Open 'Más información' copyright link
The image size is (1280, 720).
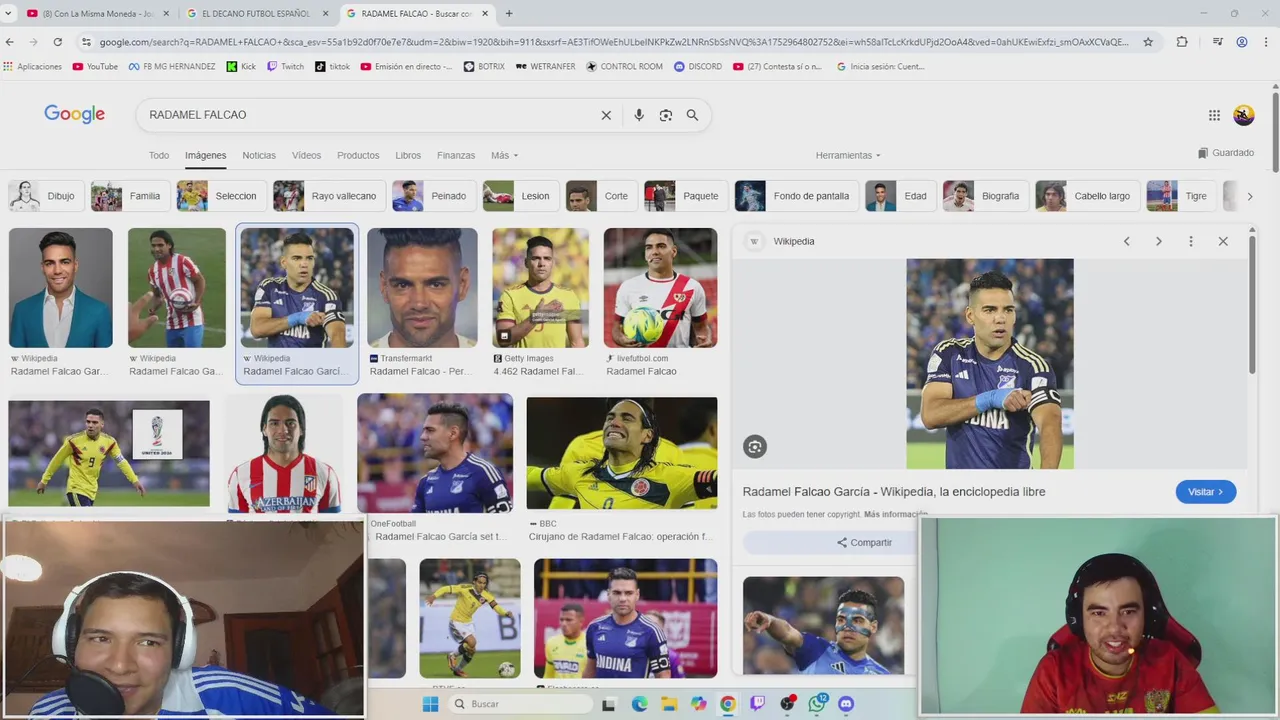[897, 514]
